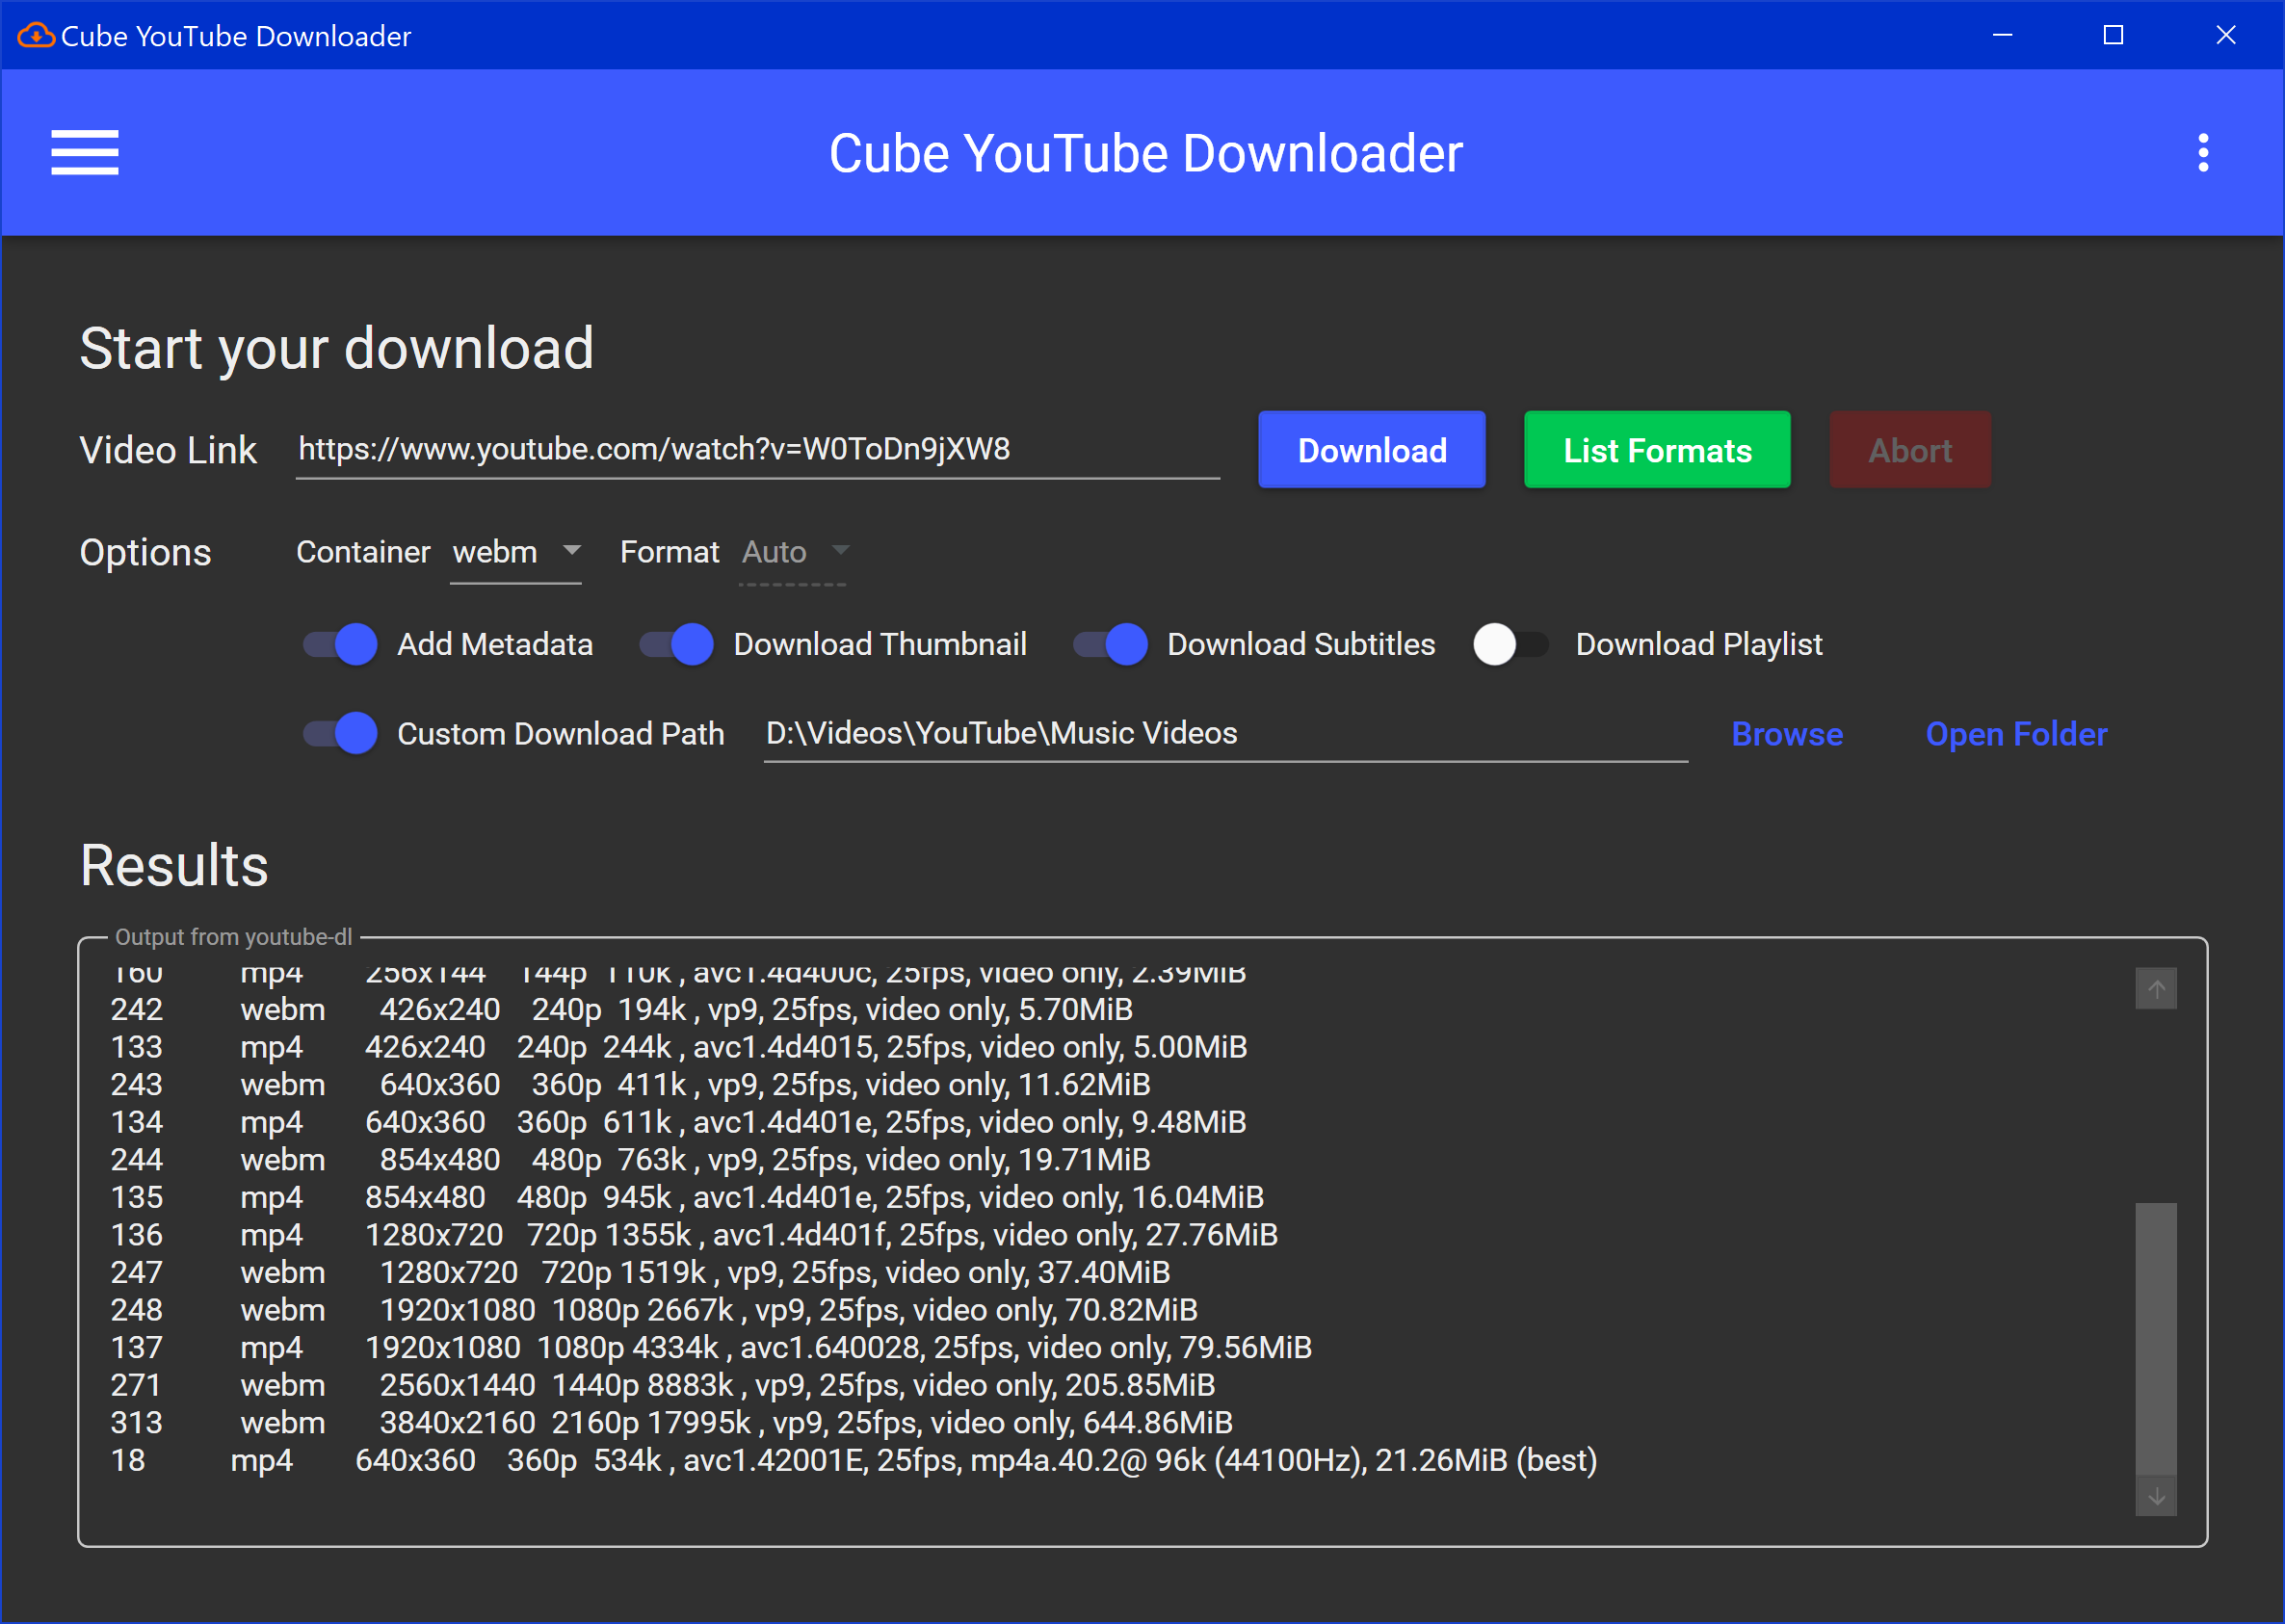Minimize the Cube YouTube Downloader window
Viewport: 2285px width, 1624px height.
click(x=2002, y=36)
